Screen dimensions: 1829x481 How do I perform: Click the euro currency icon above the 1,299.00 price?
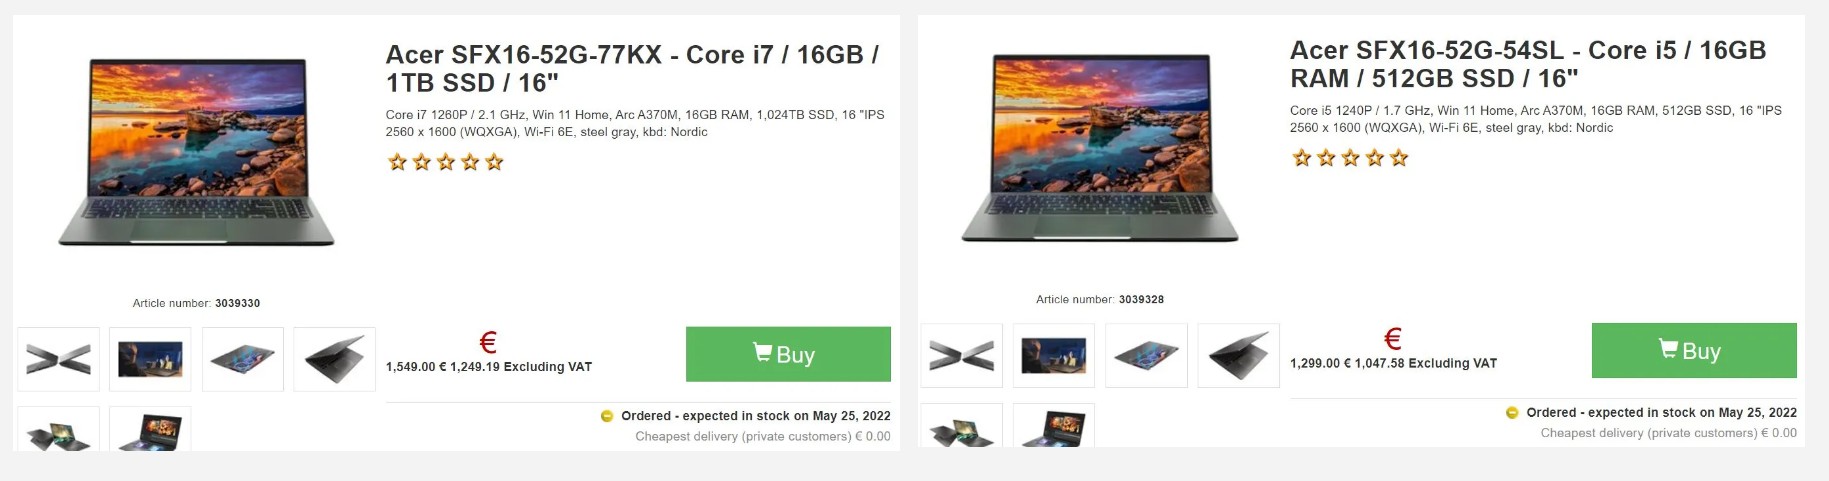point(1393,339)
